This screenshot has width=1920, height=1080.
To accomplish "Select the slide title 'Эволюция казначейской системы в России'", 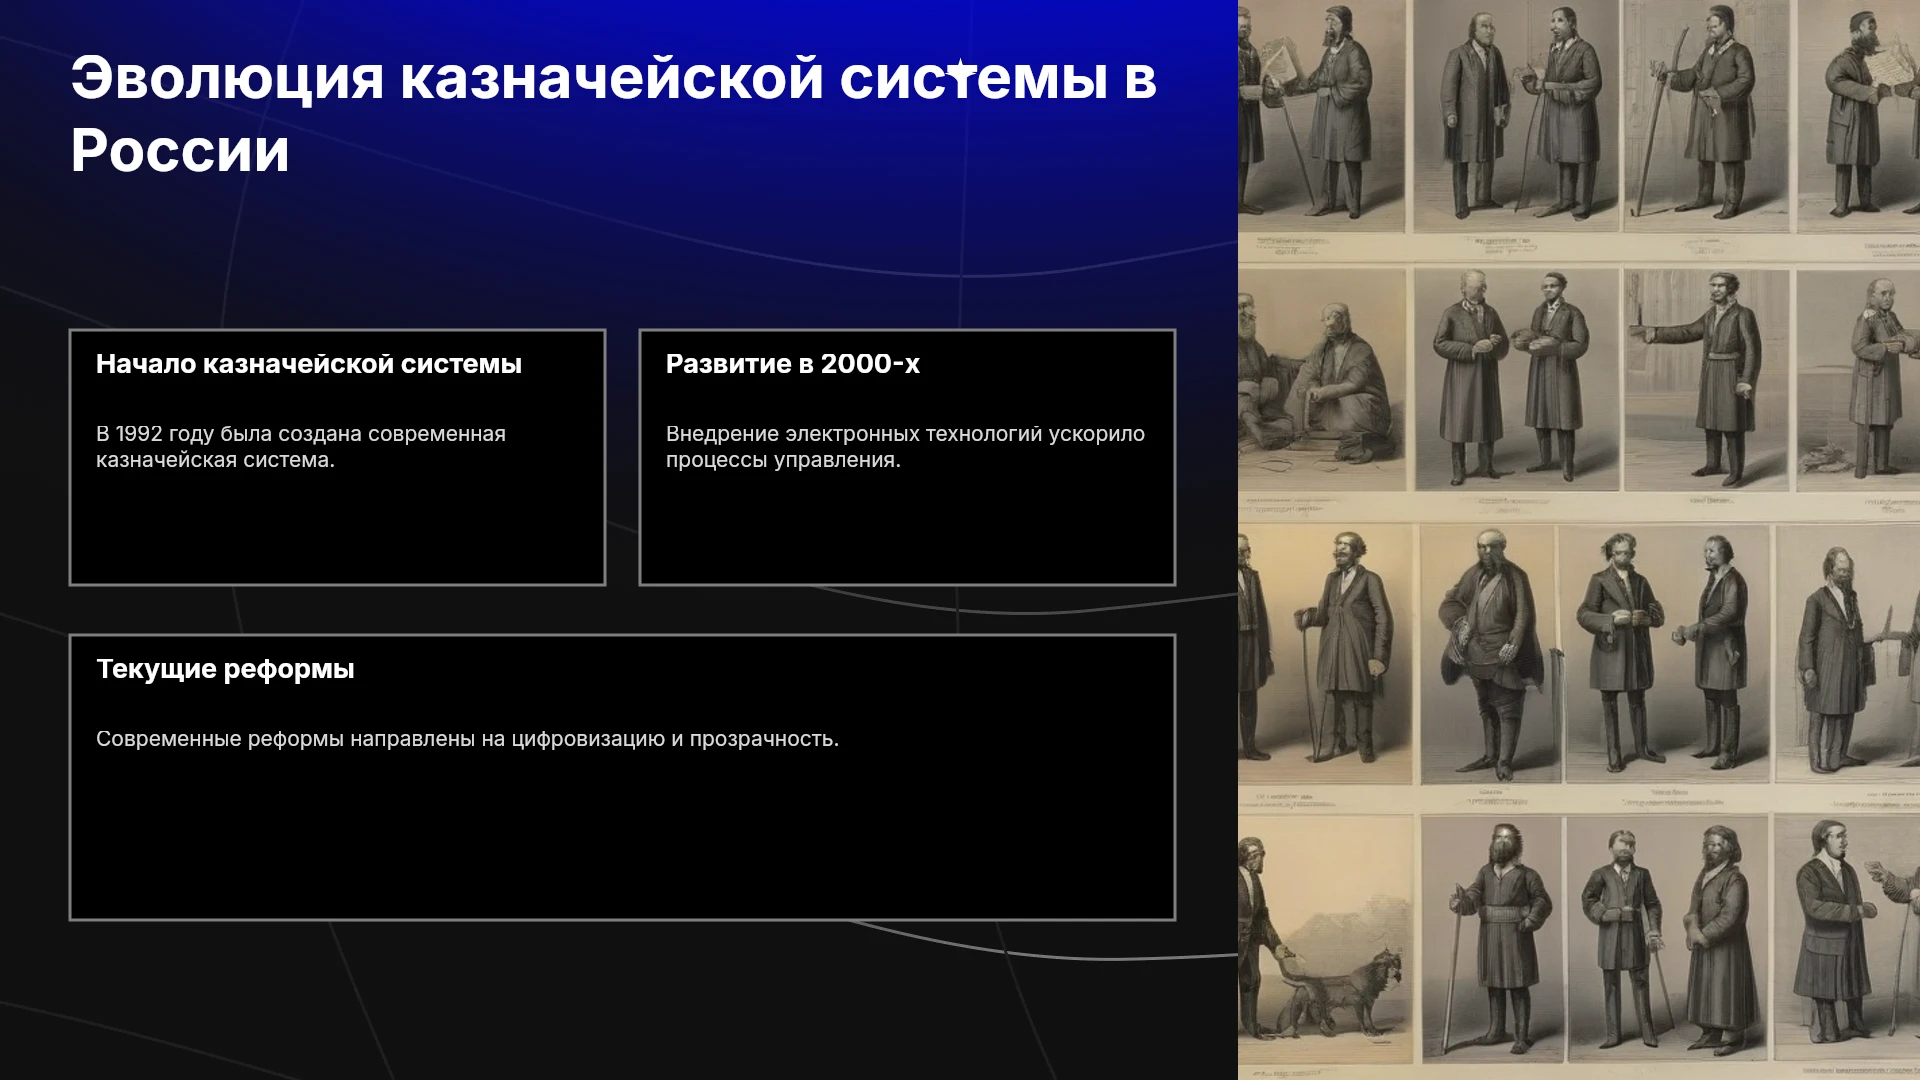I will [x=613, y=114].
